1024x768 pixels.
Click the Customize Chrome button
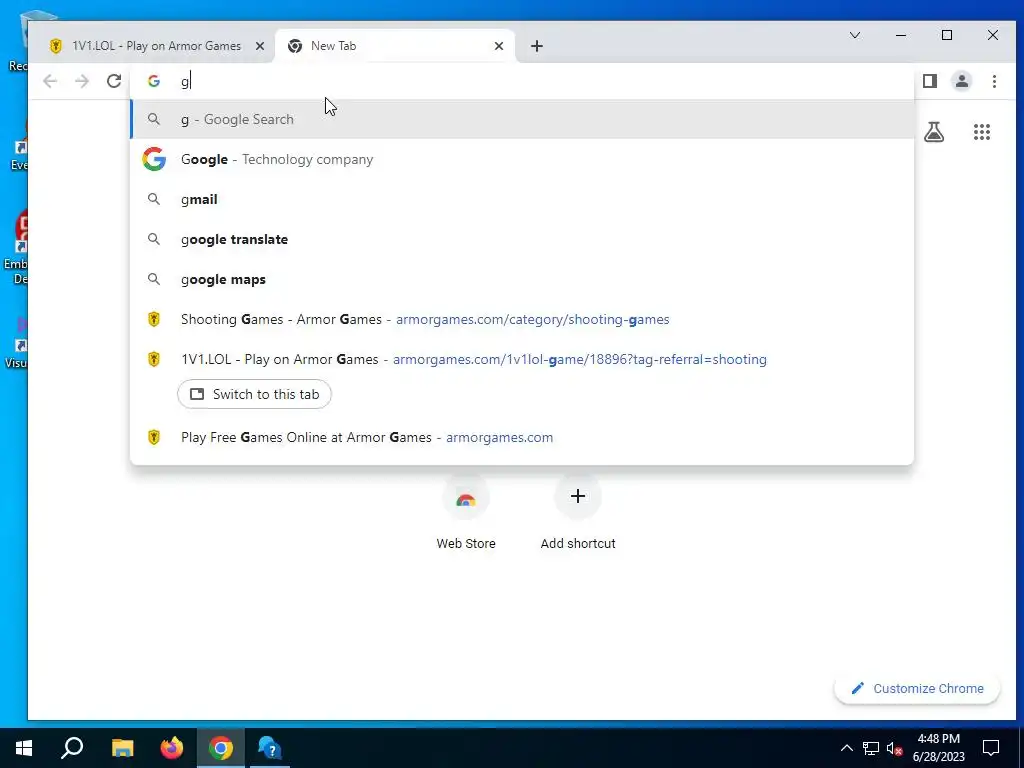[917, 688]
